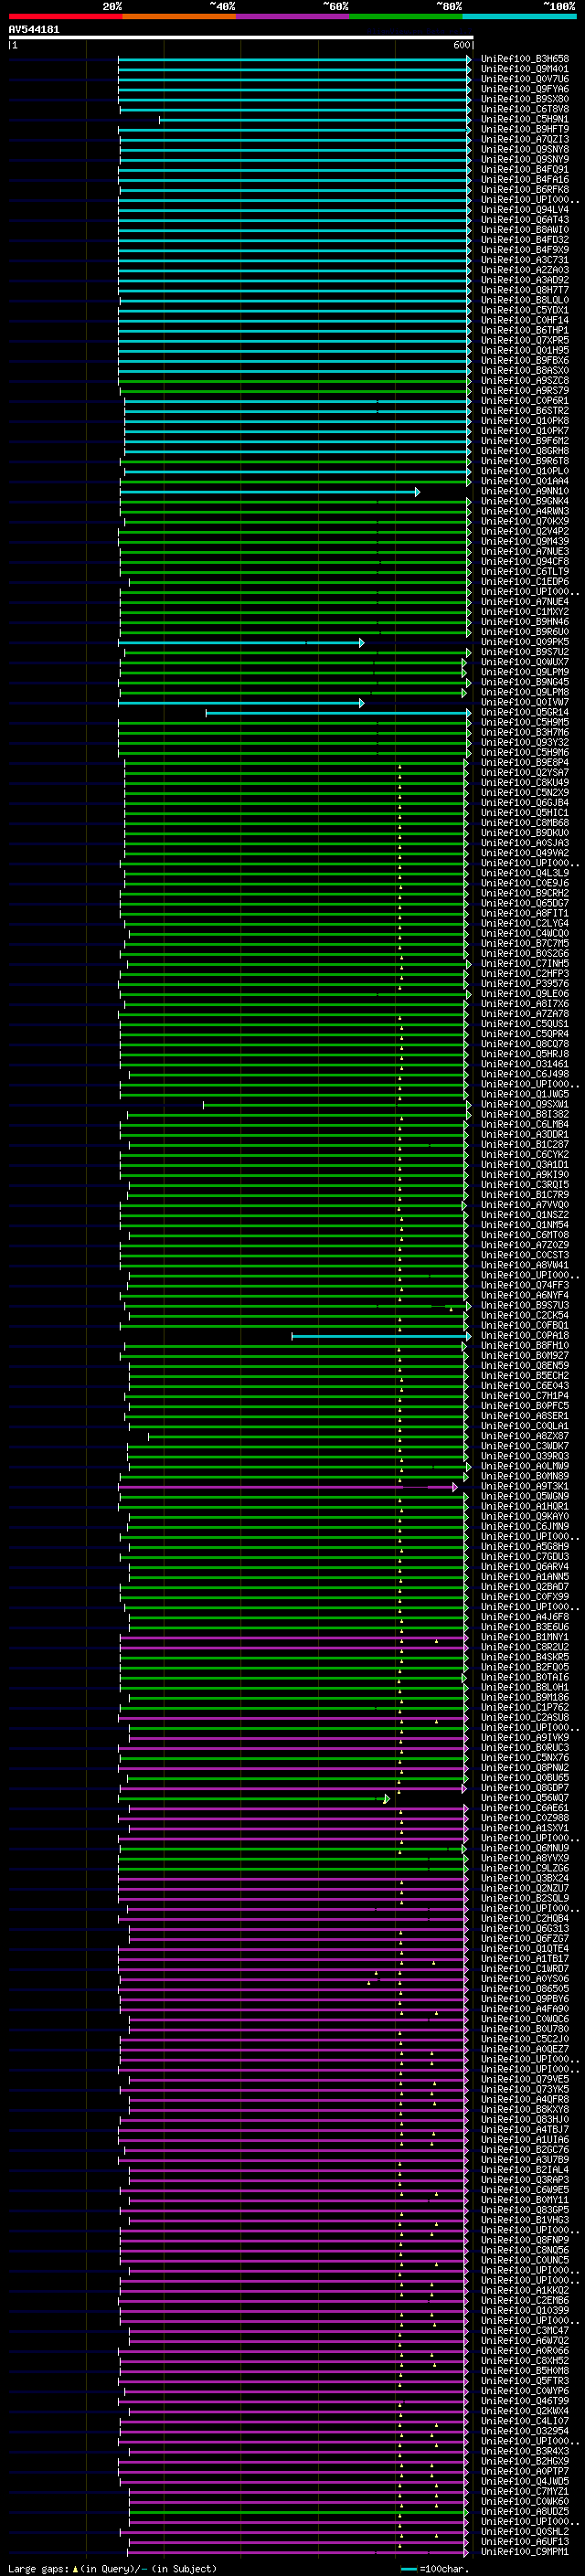Select label UniRef100_A3C731
585x2576 pixels.
pyautogui.click(x=525, y=260)
